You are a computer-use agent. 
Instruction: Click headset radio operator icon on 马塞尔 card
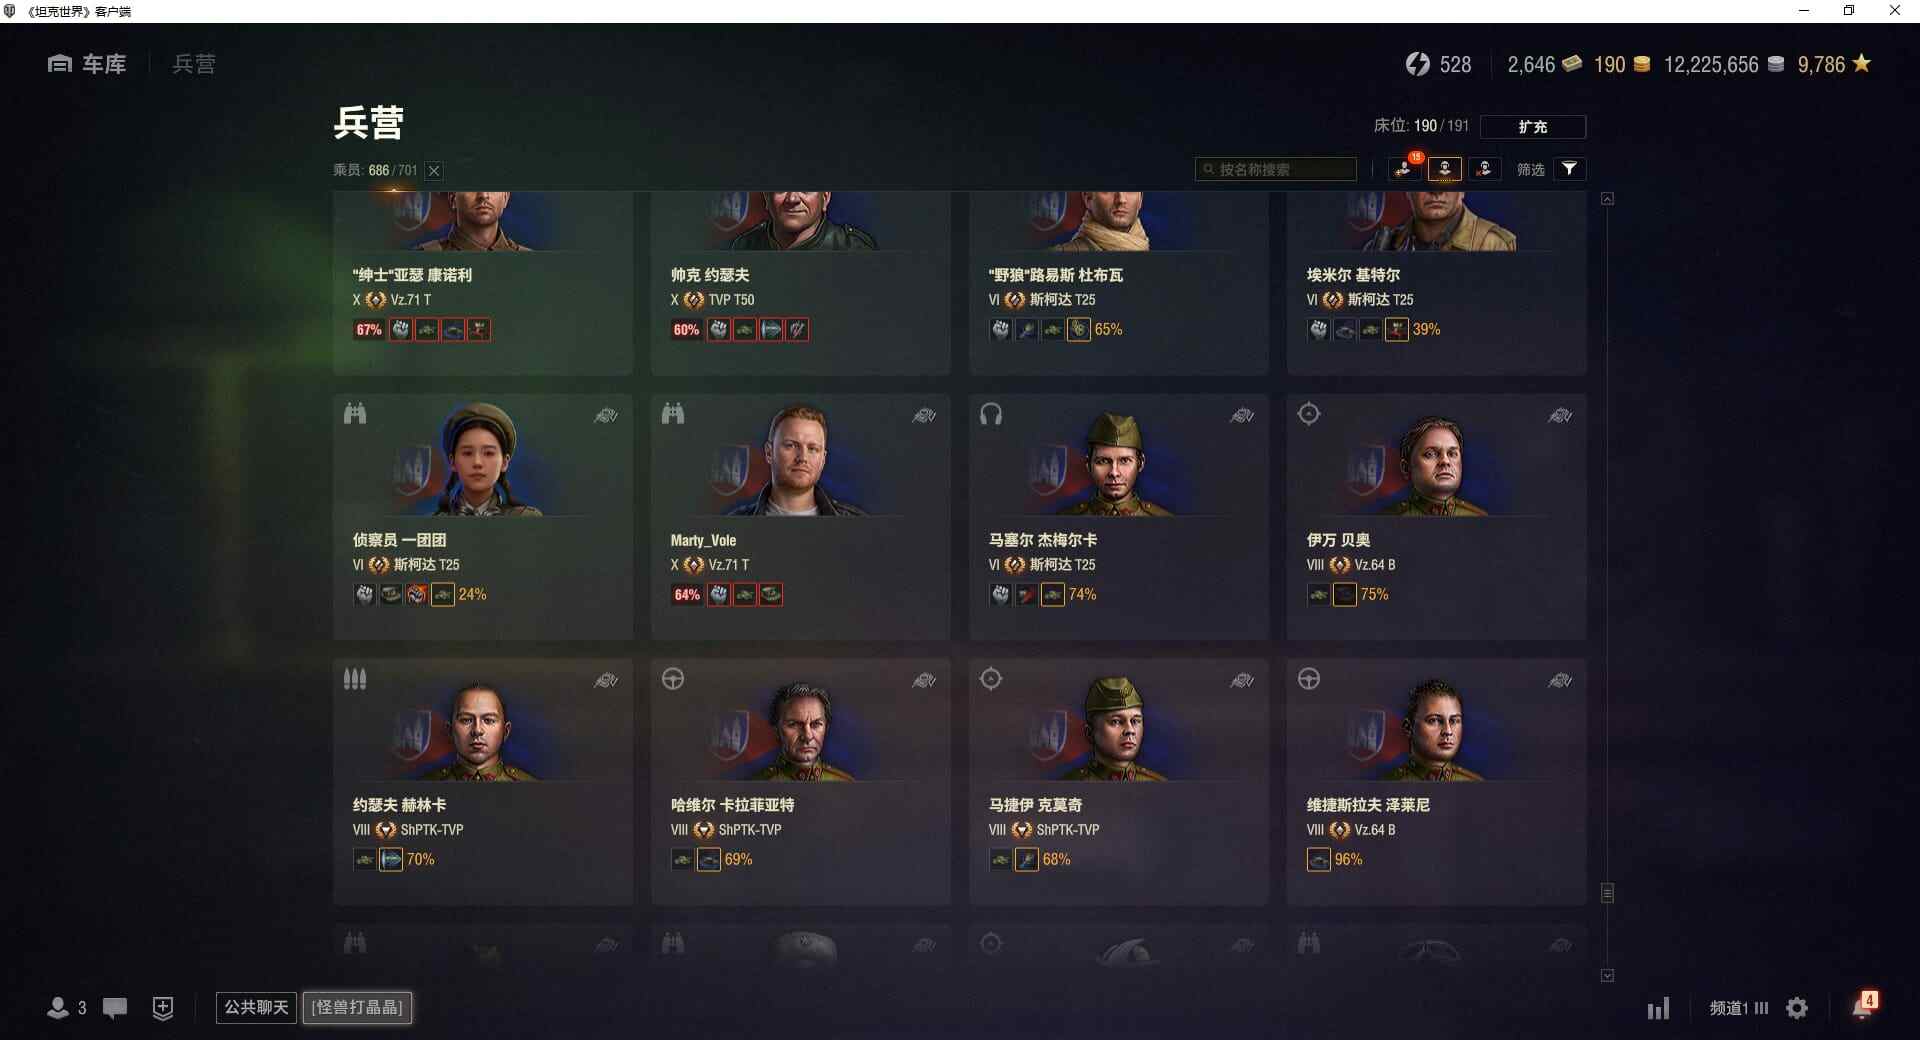pos(990,414)
